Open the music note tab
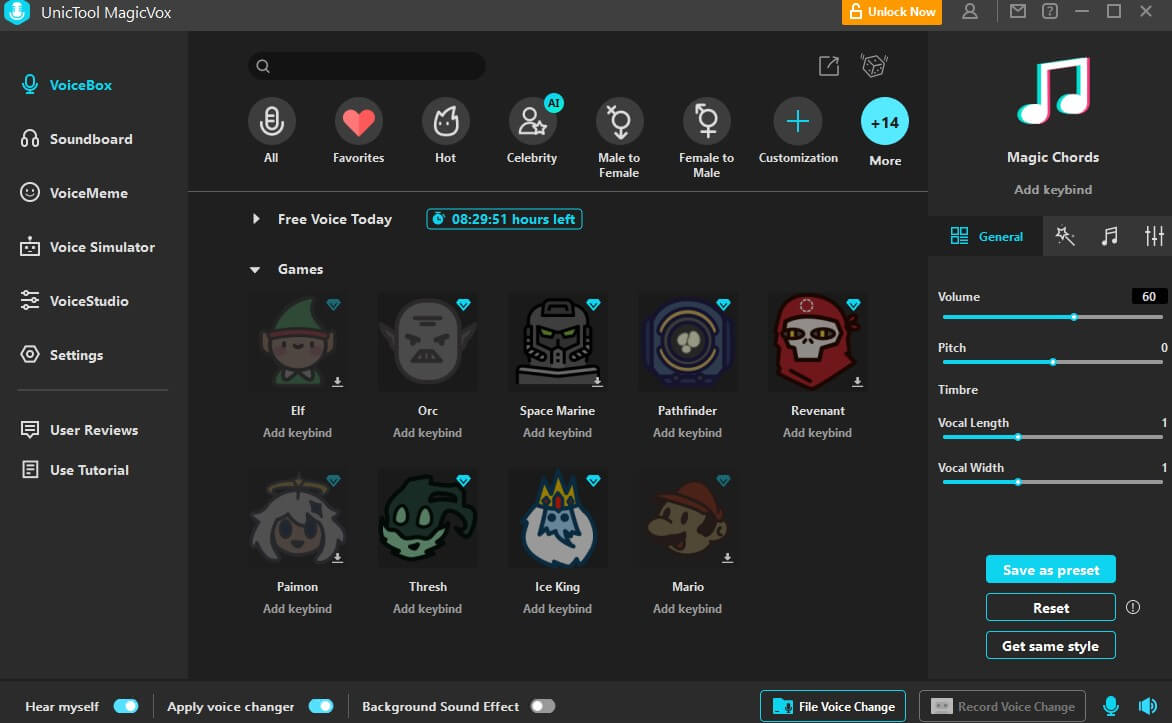Viewport: 1172px width, 723px height. (1110, 236)
